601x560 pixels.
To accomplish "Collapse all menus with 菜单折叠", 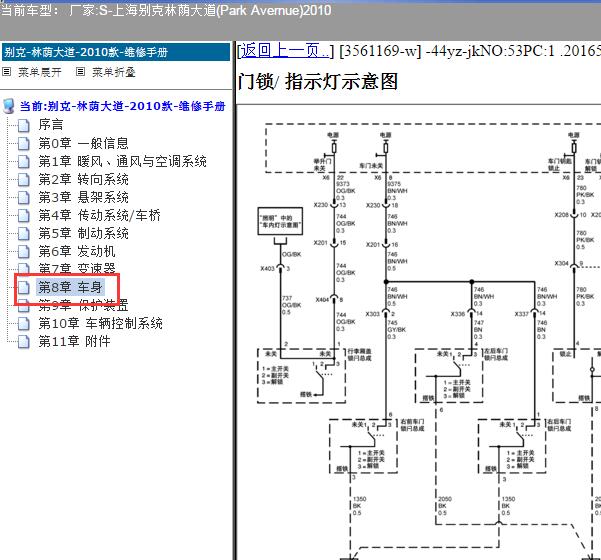I will click(x=114, y=72).
